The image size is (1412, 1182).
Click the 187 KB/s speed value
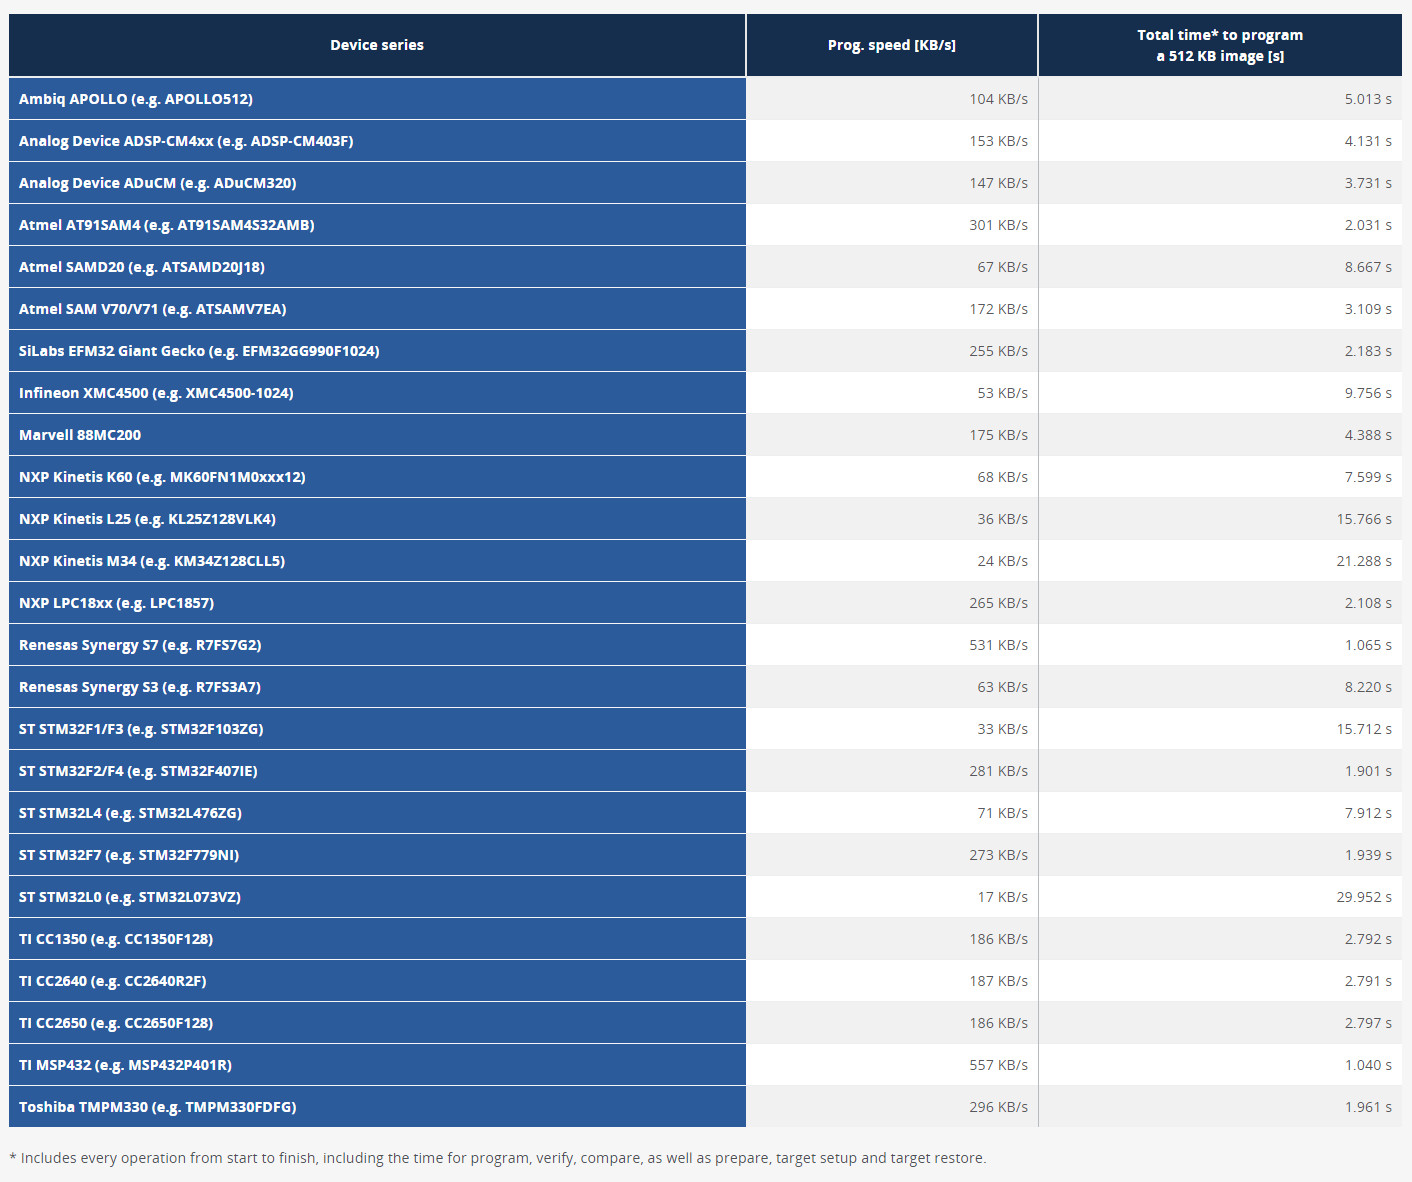coord(998,981)
